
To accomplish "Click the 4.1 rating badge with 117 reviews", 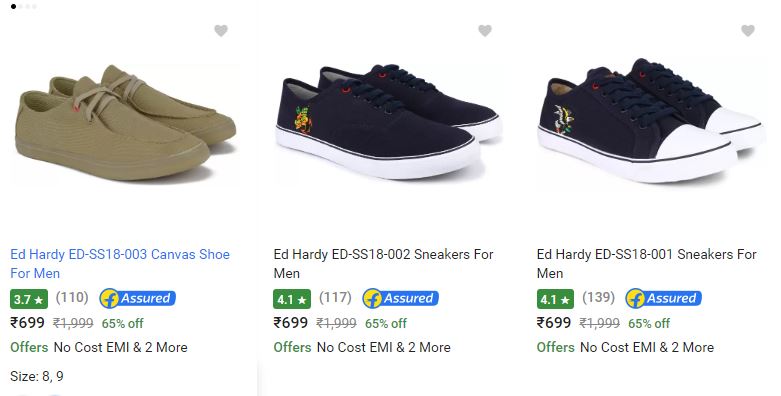I will (292, 299).
